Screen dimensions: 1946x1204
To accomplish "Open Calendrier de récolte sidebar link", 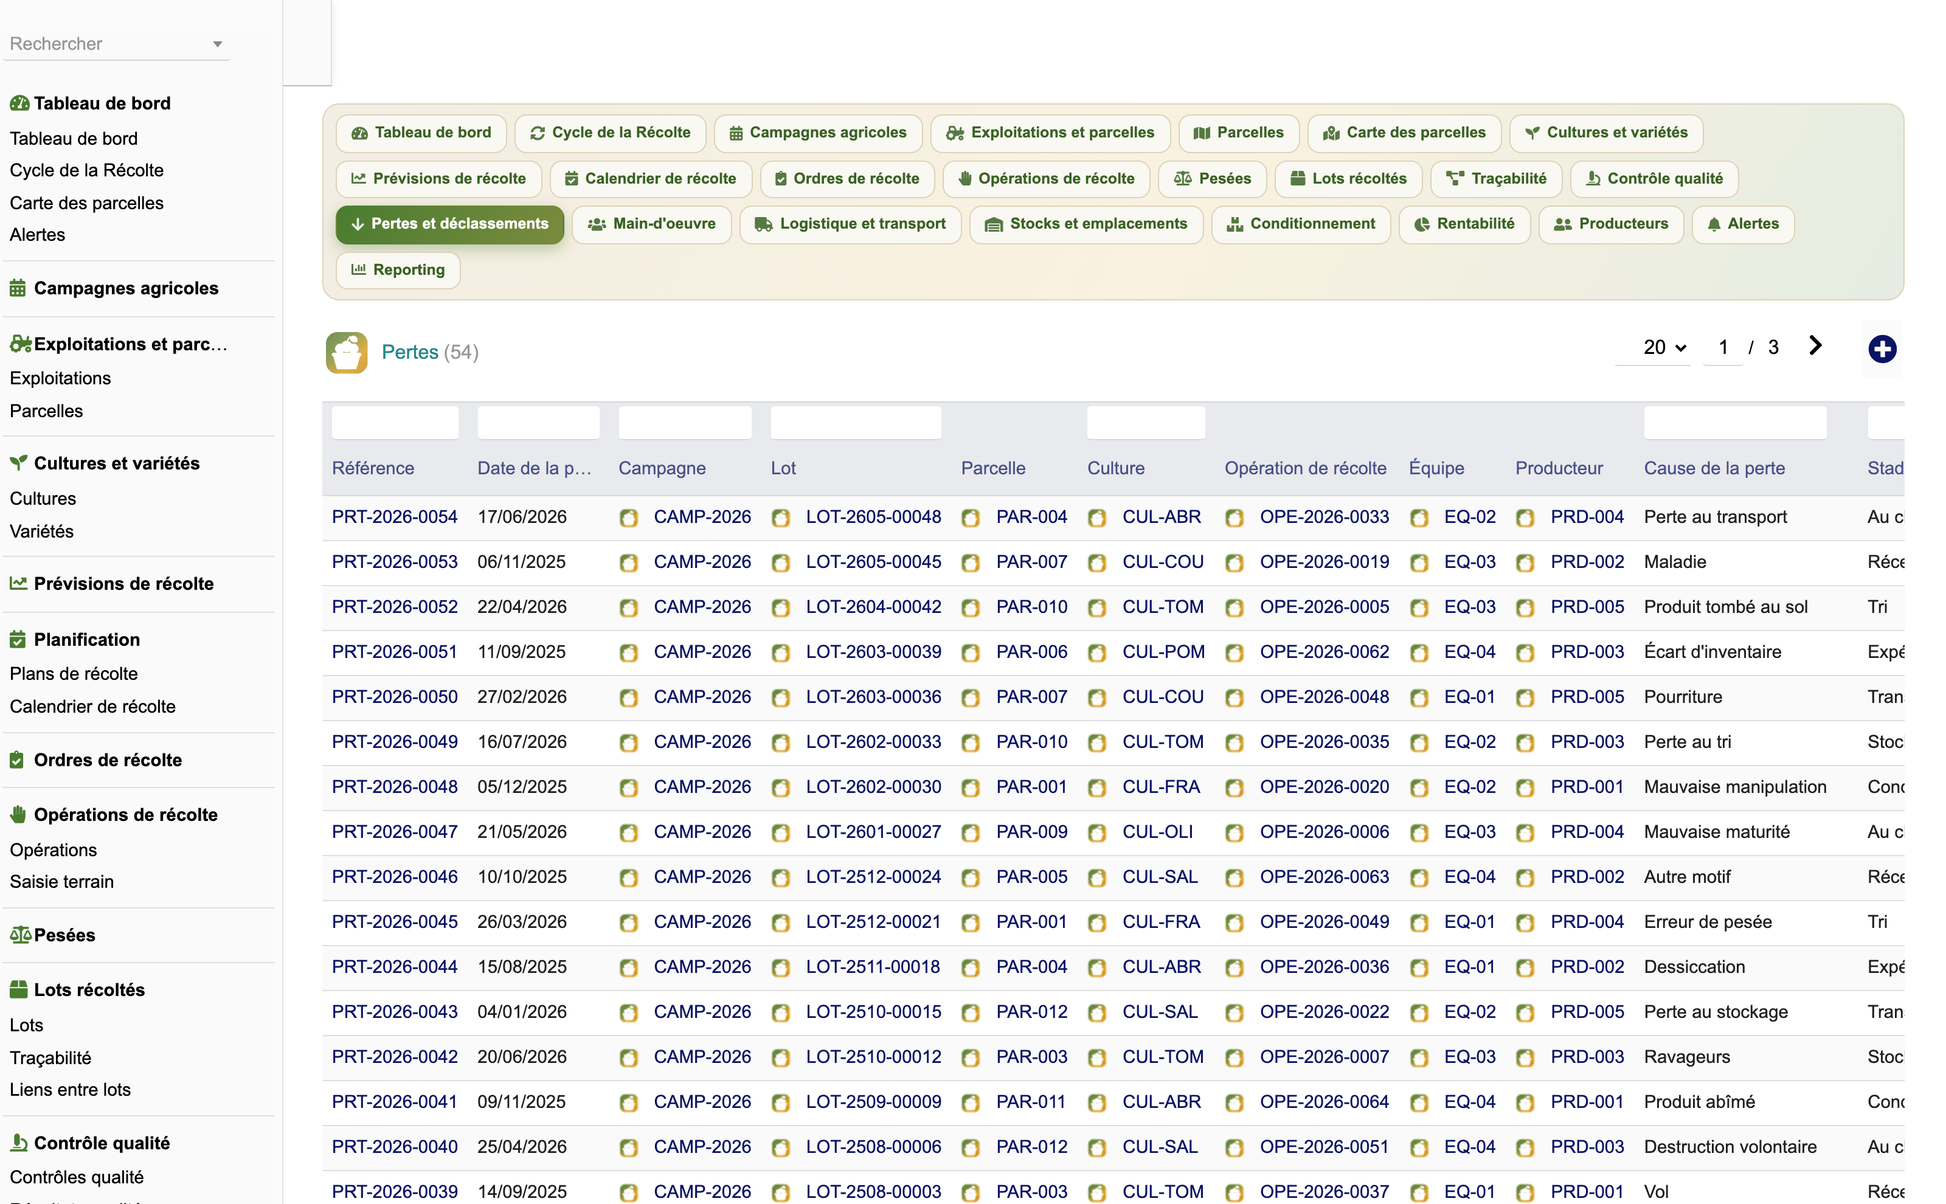I will [93, 707].
